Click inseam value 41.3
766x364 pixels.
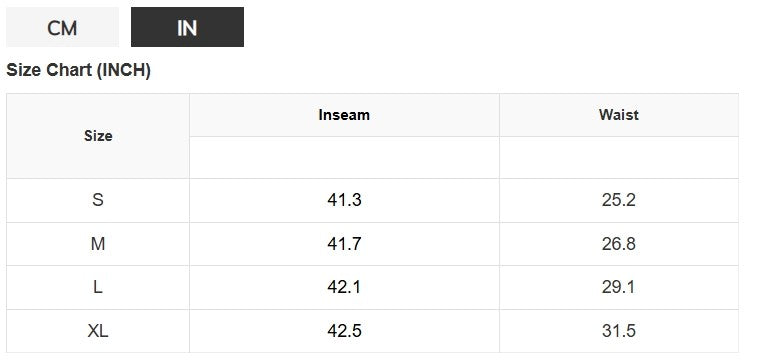point(344,200)
